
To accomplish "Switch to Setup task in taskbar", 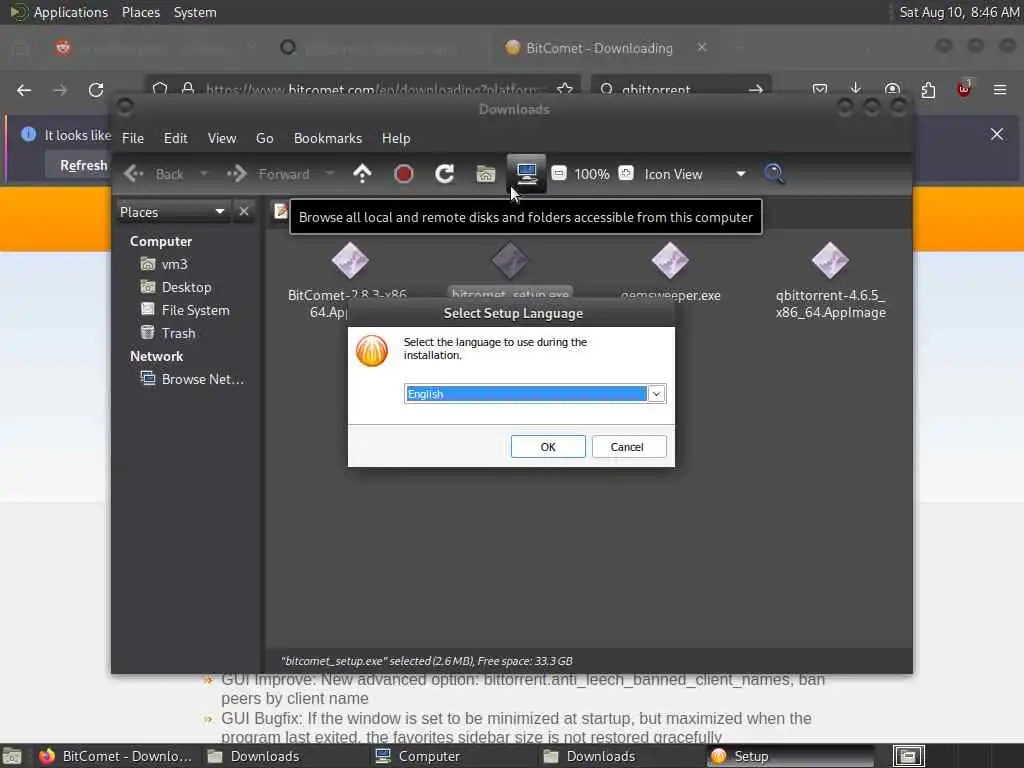I will (790, 756).
